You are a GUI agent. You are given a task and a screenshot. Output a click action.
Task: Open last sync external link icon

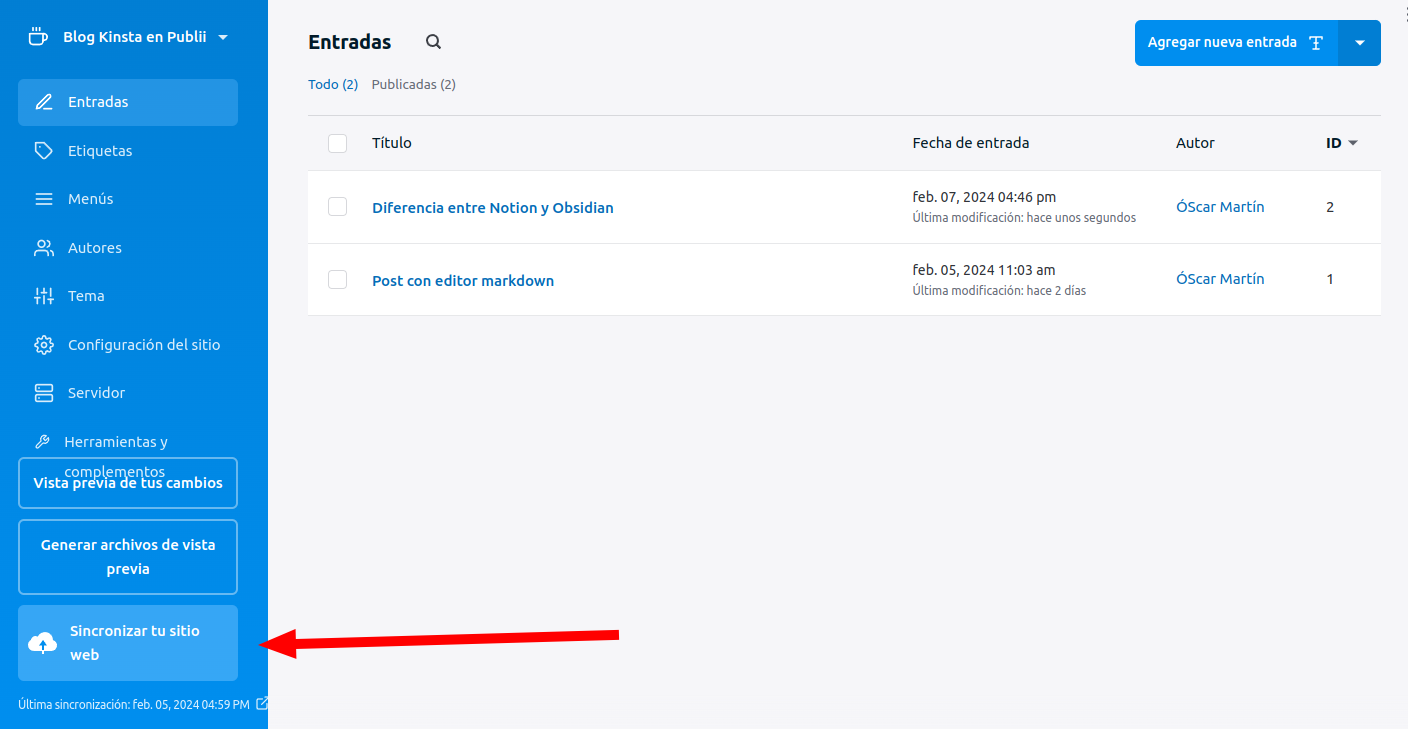point(262,704)
